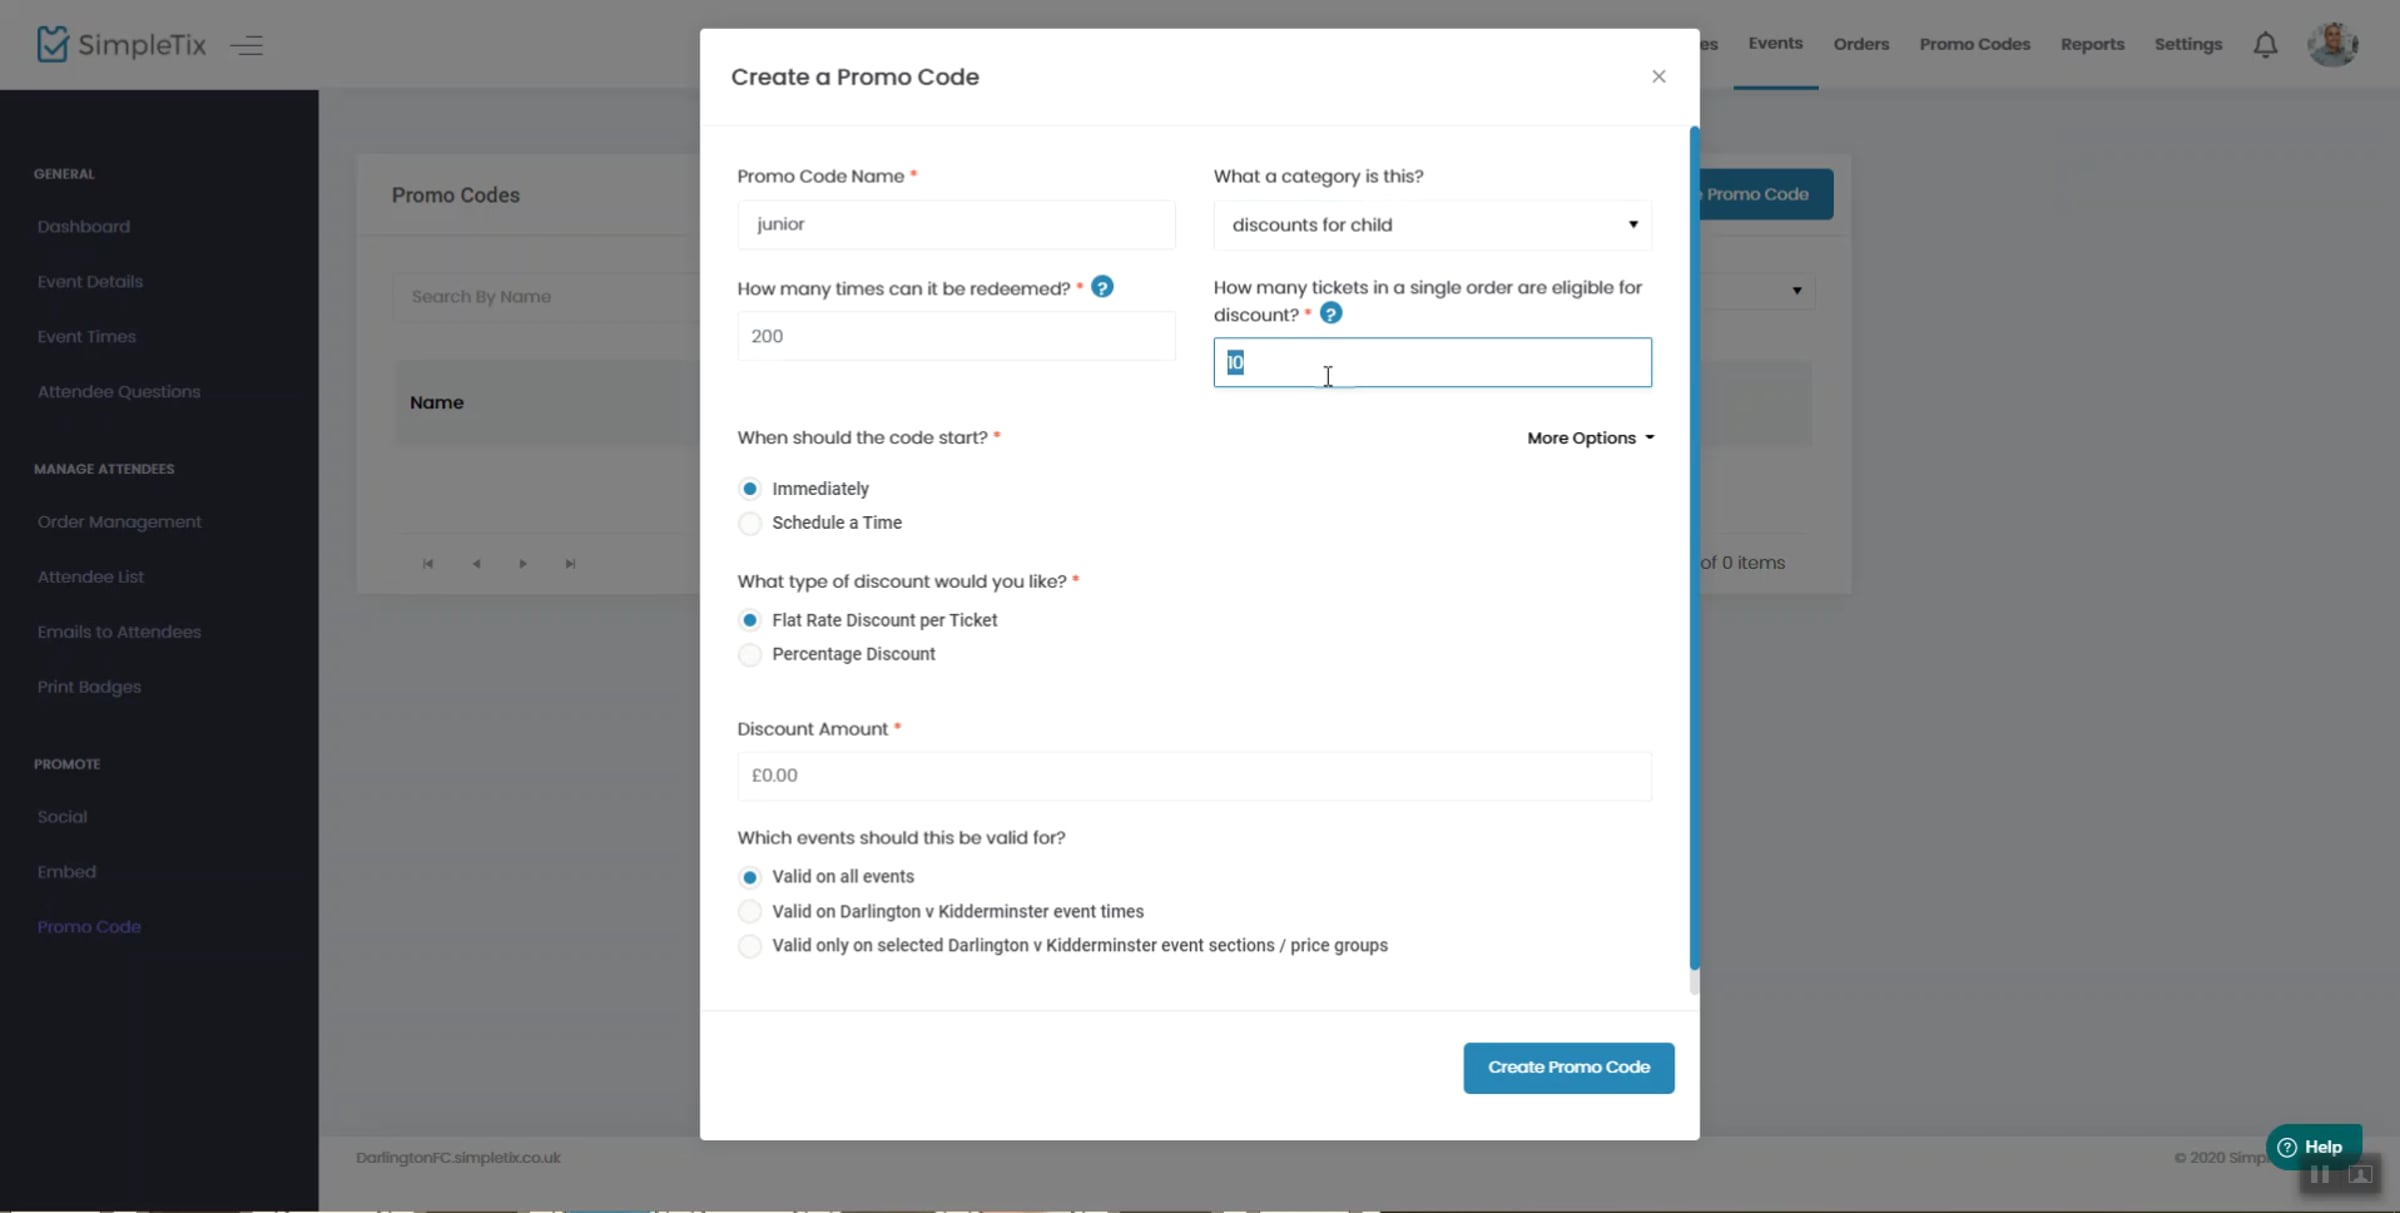Switch to the Orders tab
This screenshot has height=1213, width=2400.
point(1860,45)
